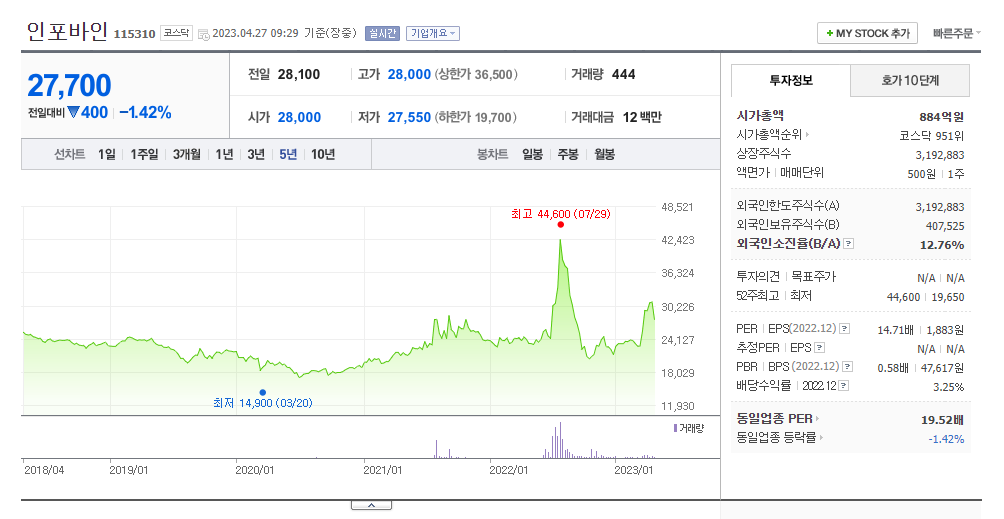
Task: Click the 상장주식수 3,192,883 value
Action: point(940,155)
